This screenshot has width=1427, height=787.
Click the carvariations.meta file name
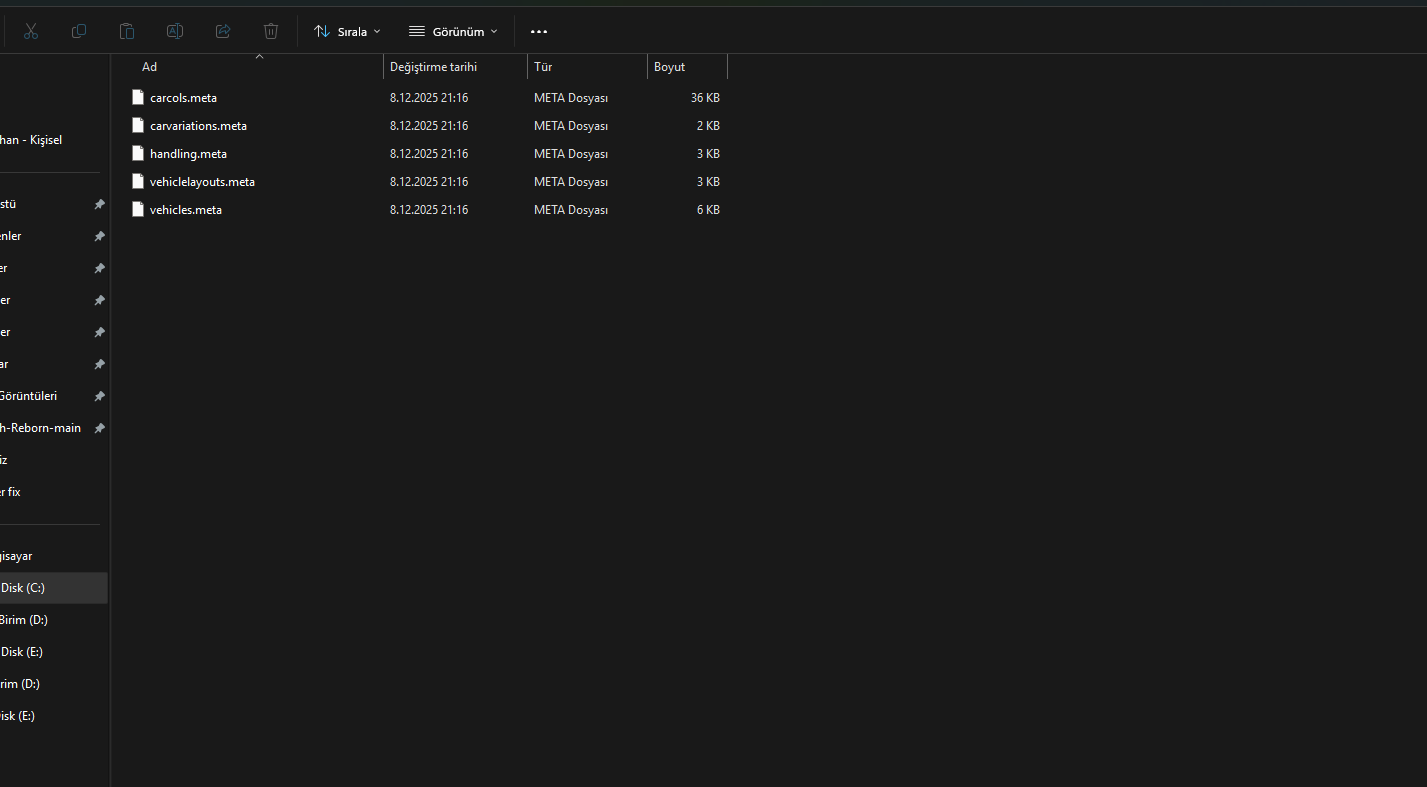coord(198,126)
